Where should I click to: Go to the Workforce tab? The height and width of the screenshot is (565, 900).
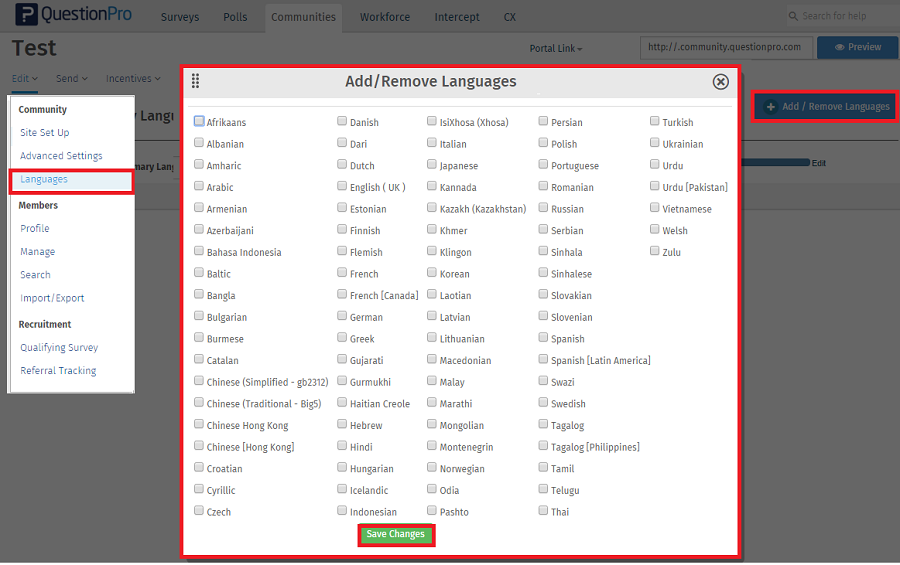385,17
